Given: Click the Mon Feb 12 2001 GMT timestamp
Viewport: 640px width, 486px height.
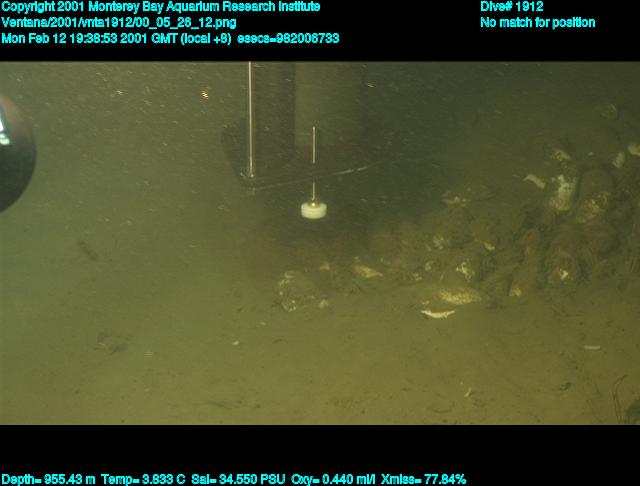Looking at the screenshot, I should click(116, 38).
